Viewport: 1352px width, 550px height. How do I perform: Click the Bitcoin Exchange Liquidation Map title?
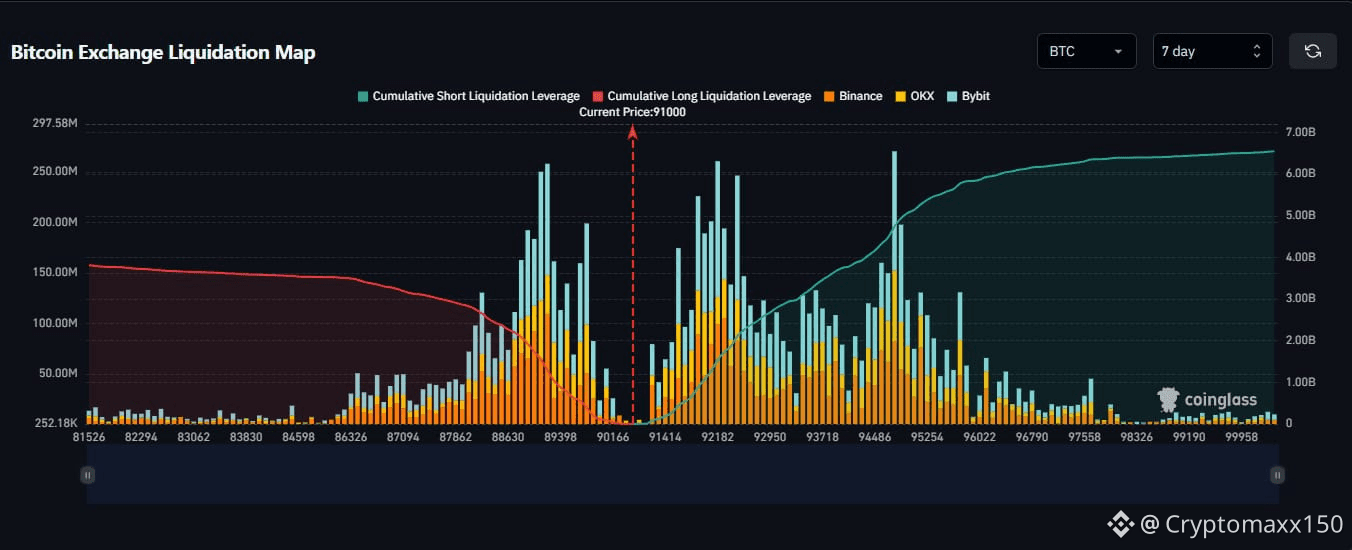tap(163, 53)
